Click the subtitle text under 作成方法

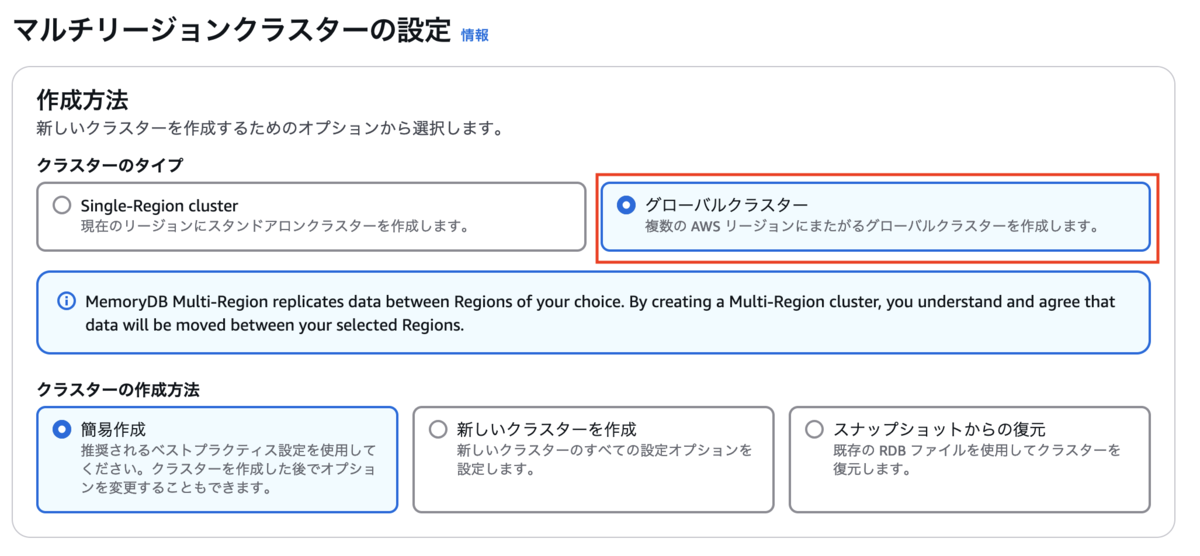click(x=269, y=129)
